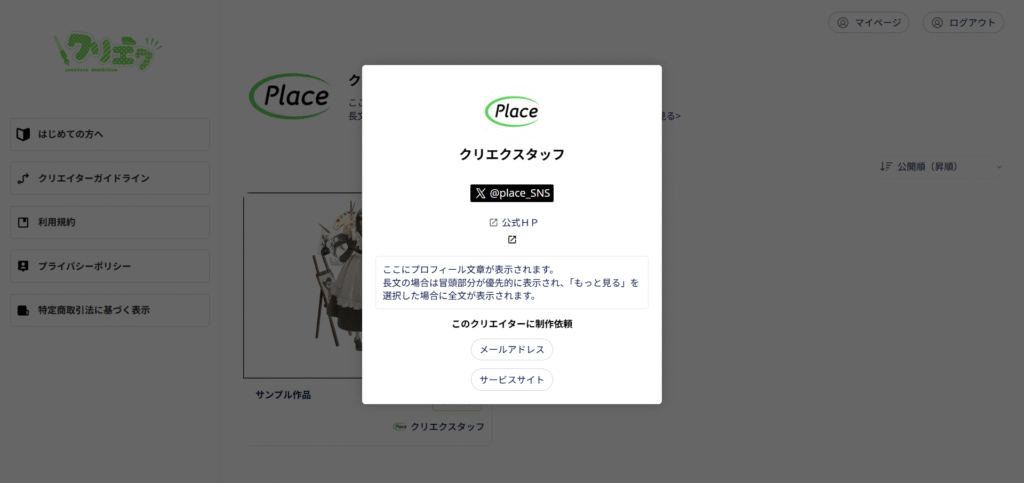Click the external link icon beside 公式ＨＰ
This screenshot has width=1024, height=483.
[x=494, y=223]
